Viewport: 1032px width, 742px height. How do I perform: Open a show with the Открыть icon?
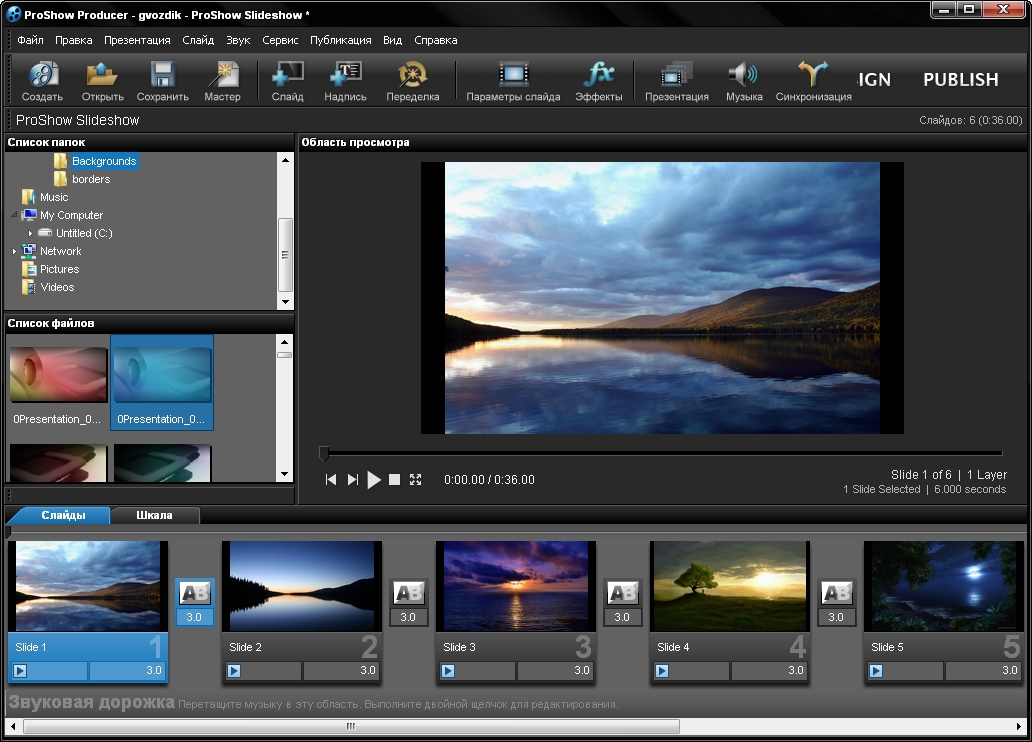coord(102,75)
